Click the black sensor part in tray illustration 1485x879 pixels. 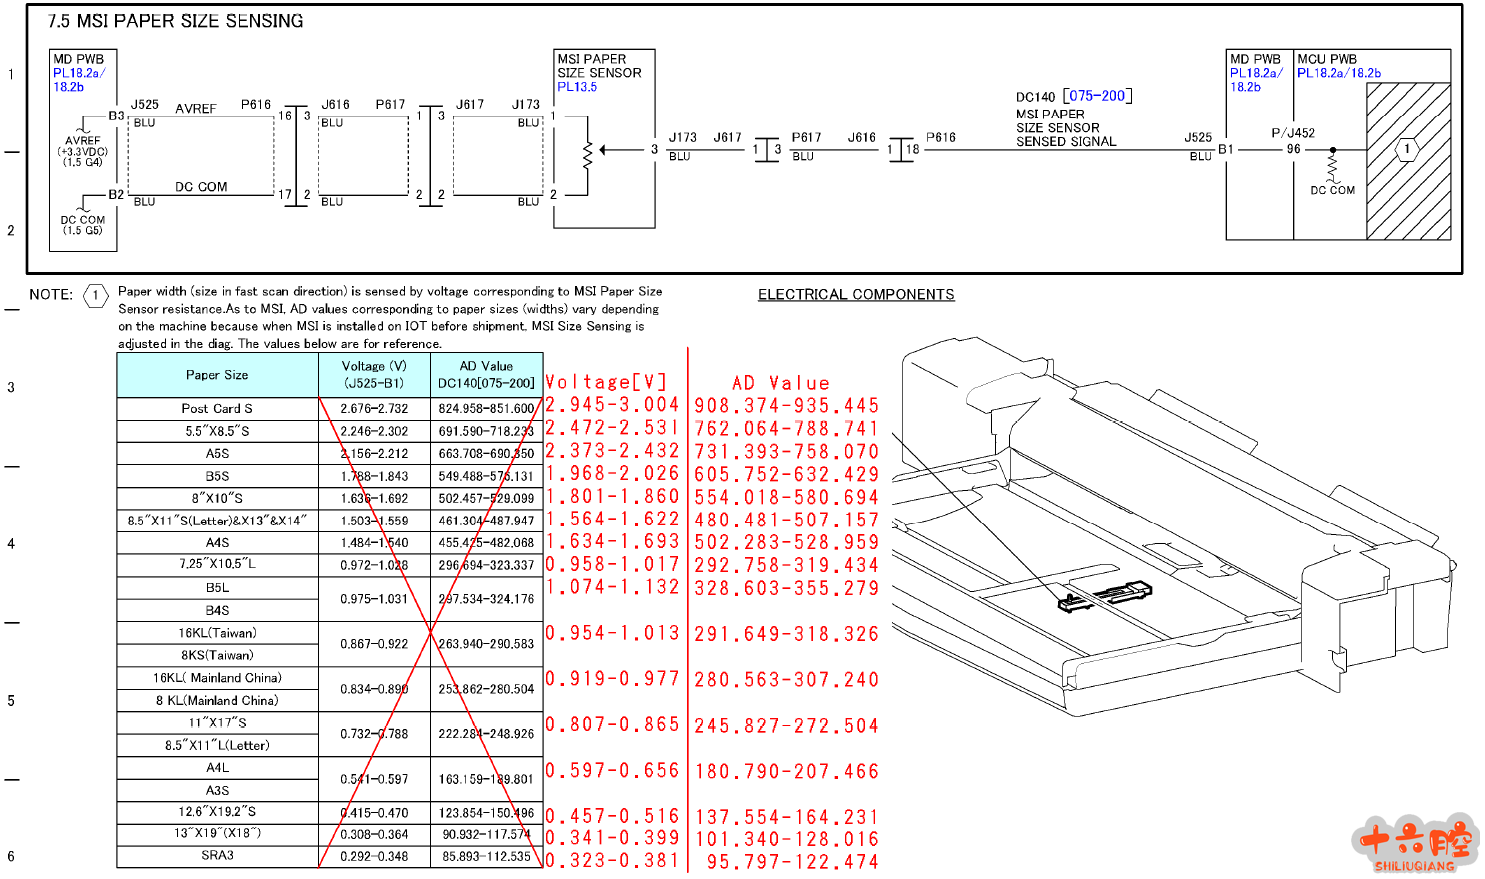point(1105,596)
